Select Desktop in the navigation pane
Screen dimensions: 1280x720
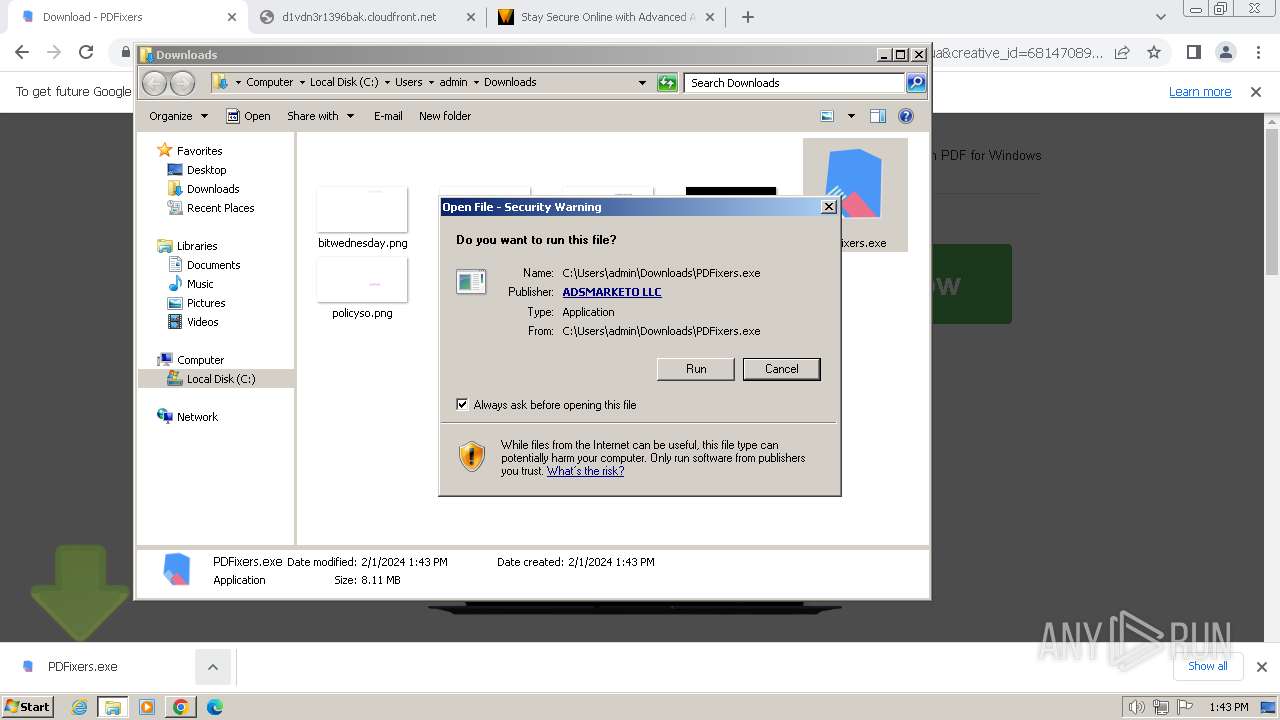click(197, 170)
